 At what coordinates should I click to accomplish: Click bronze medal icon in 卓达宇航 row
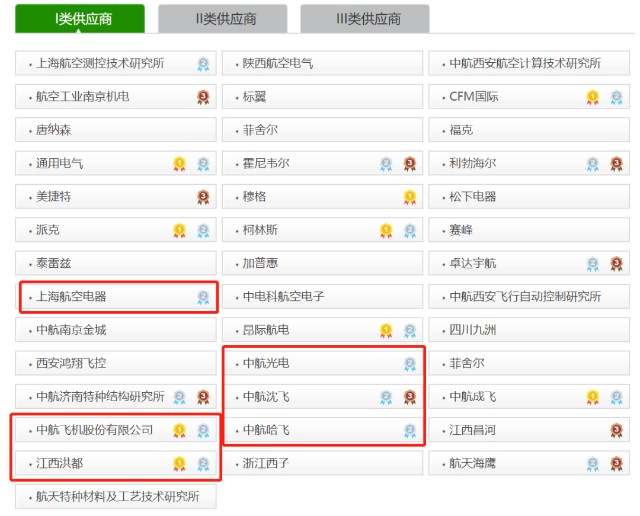pos(616,264)
